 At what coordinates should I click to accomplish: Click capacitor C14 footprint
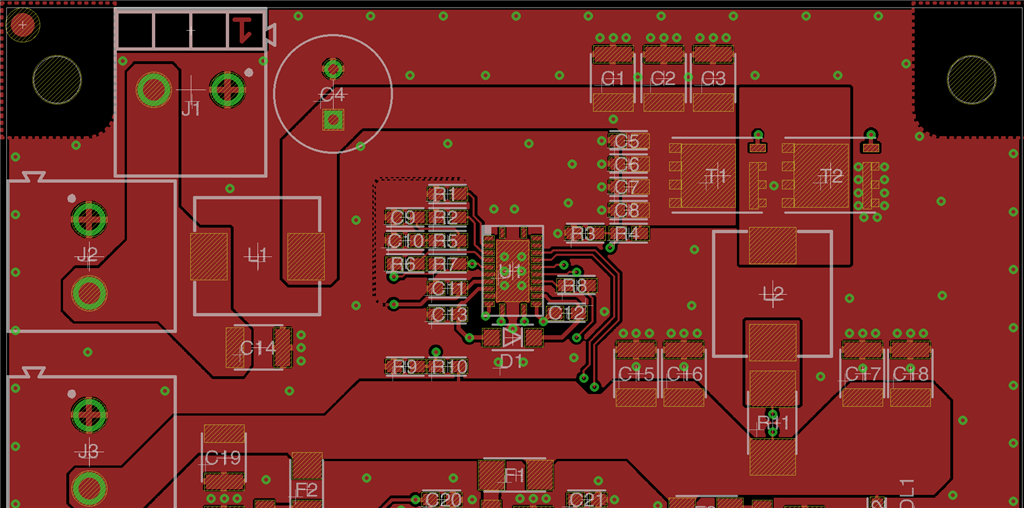pos(259,347)
